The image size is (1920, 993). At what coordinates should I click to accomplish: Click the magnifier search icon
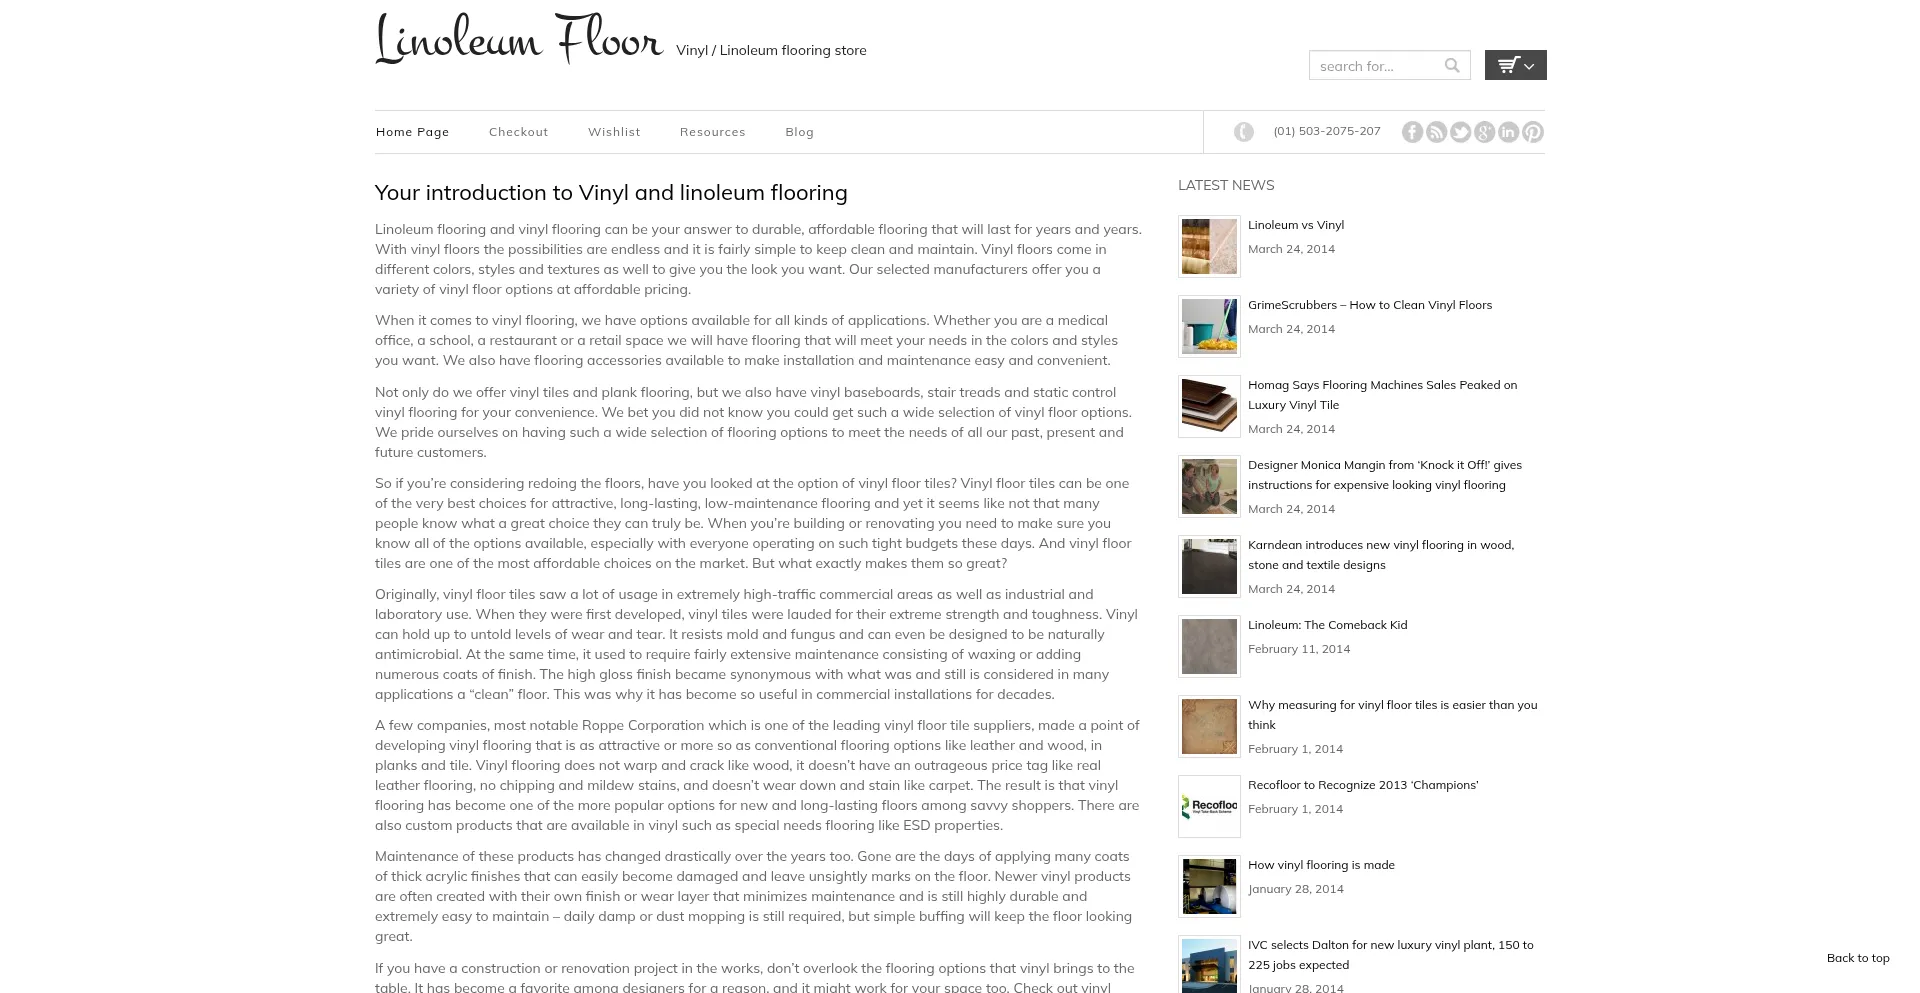point(1452,65)
